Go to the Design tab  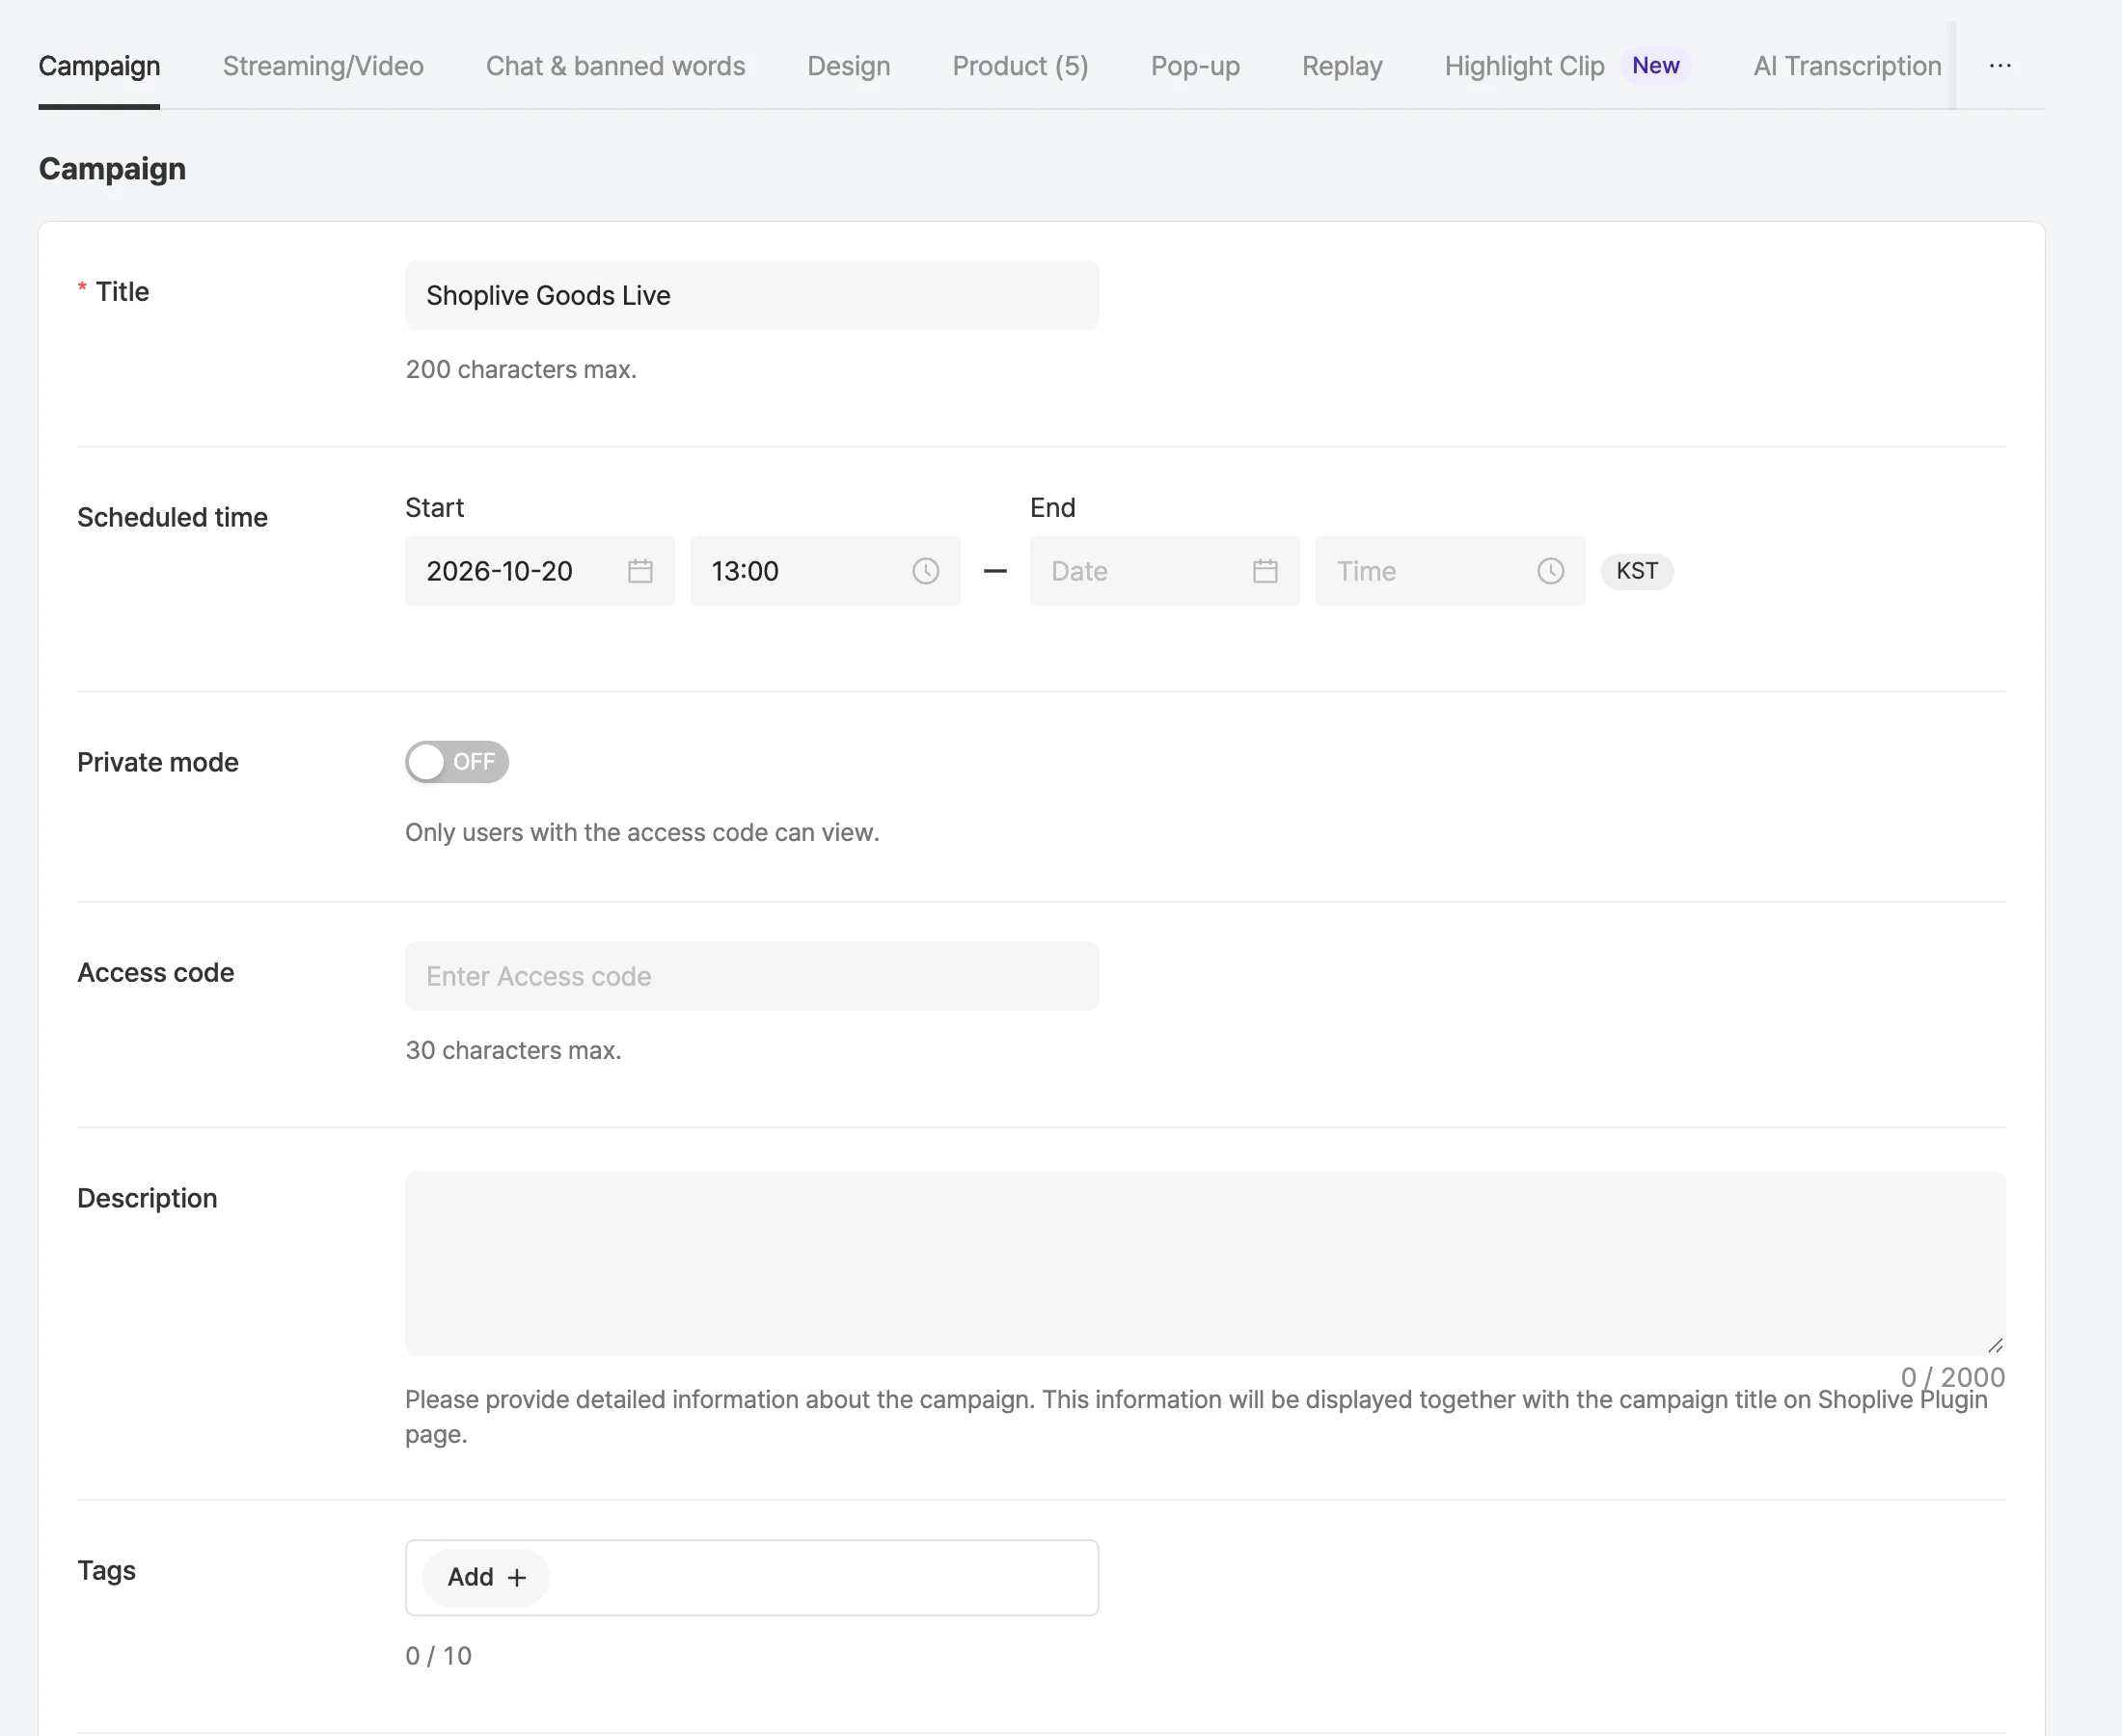coord(849,66)
